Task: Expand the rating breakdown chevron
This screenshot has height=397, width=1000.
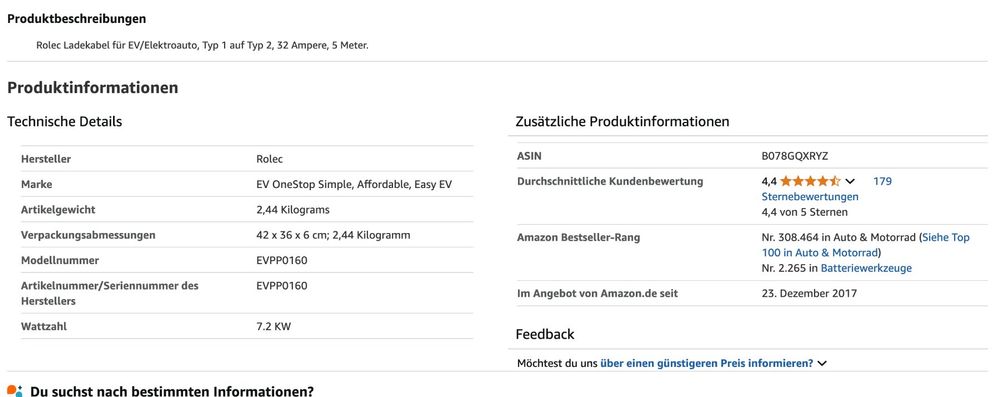Action: tap(850, 182)
